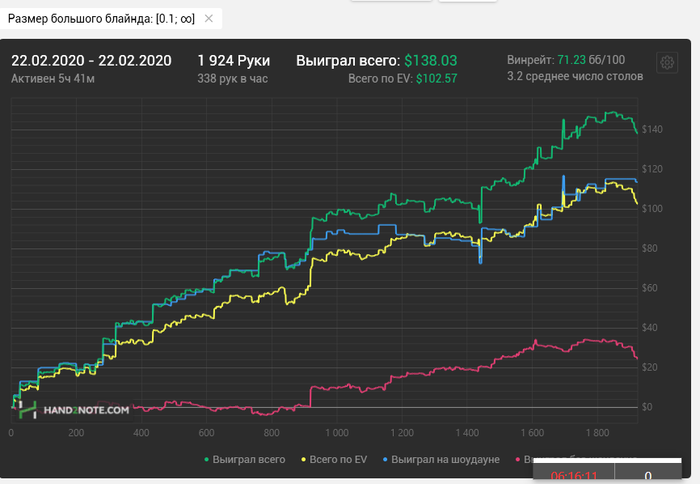Click '3.2 среднее число столов' text
The height and width of the screenshot is (484, 700).
click(575, 76)
